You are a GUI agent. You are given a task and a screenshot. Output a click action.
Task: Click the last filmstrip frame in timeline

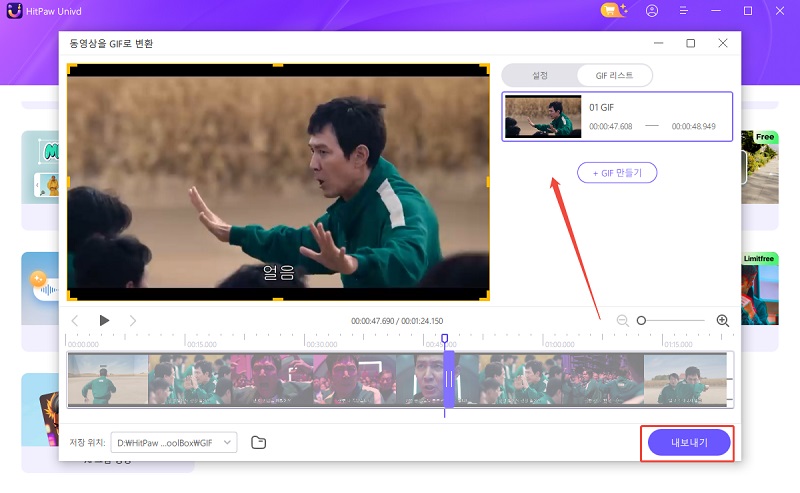coord(685,379)
